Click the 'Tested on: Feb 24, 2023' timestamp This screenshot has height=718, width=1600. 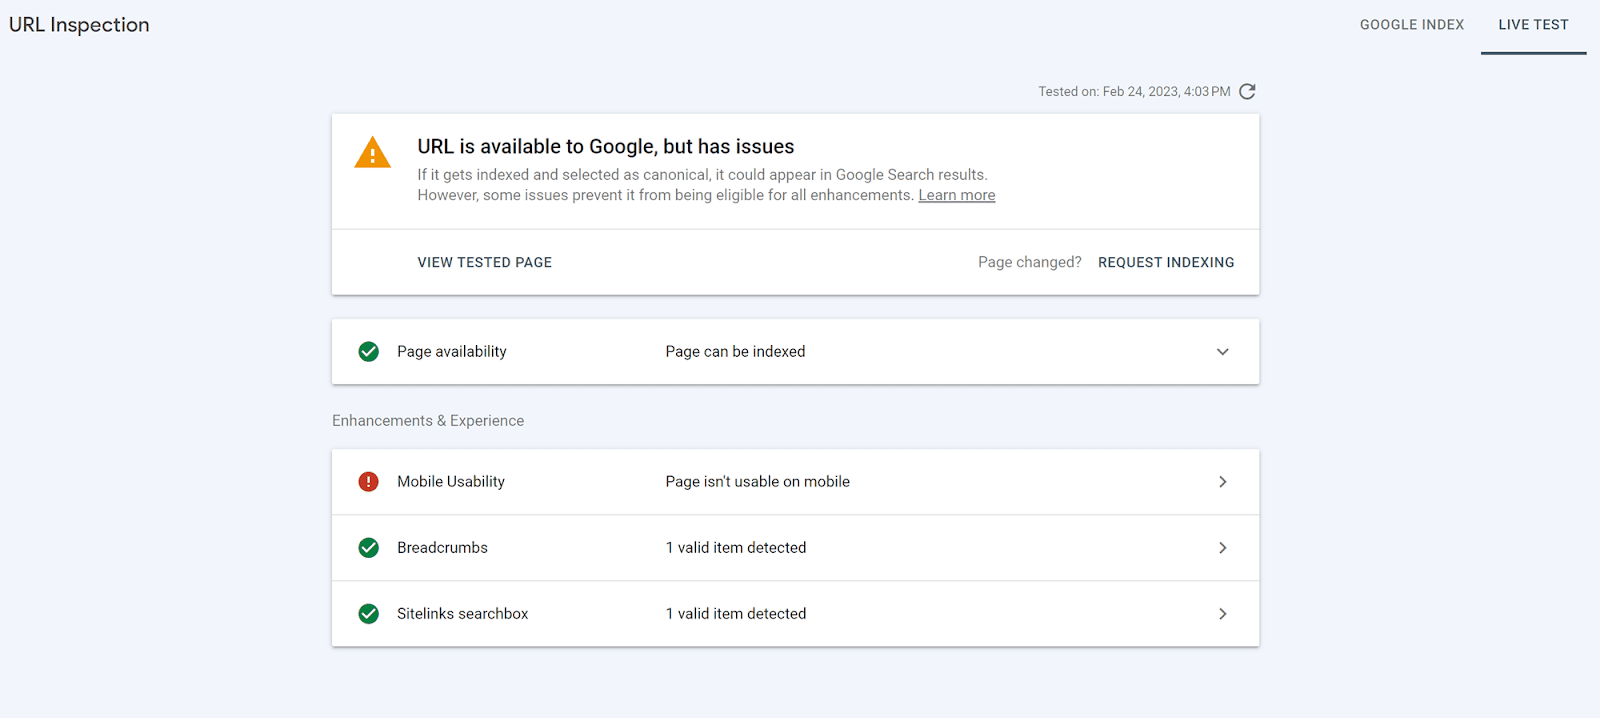click(x=1134, y=91)
